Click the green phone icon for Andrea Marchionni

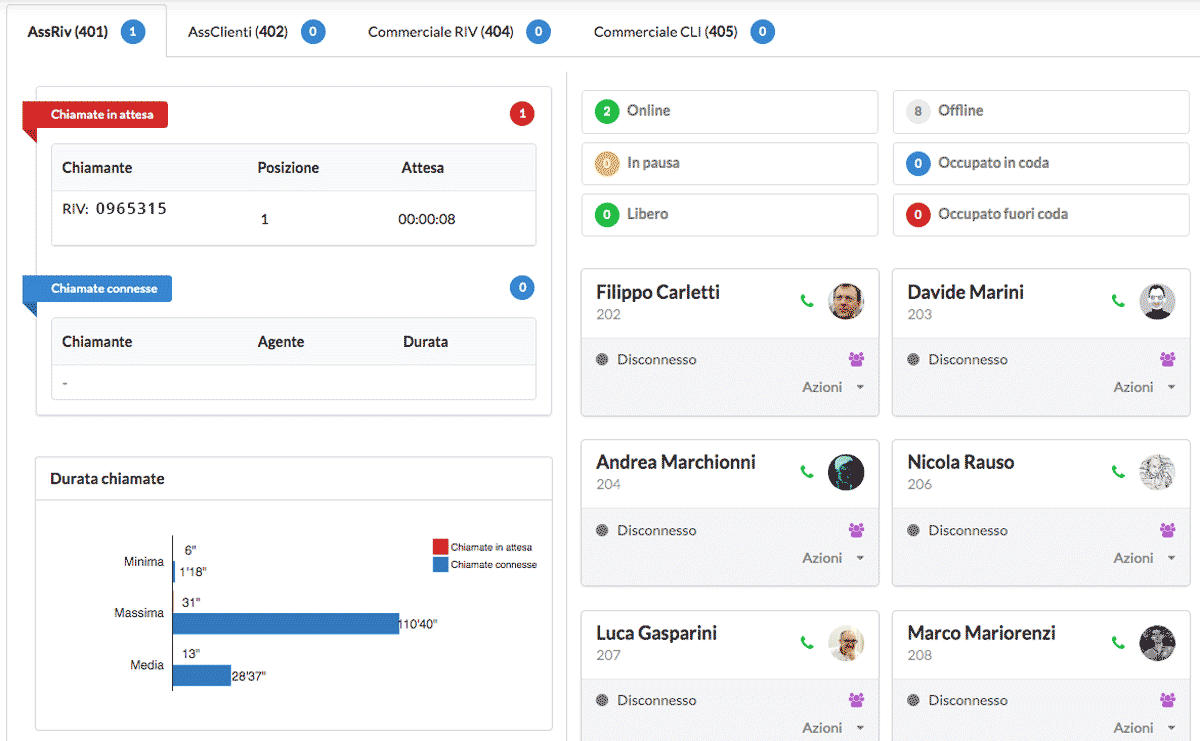click(807, 472)
